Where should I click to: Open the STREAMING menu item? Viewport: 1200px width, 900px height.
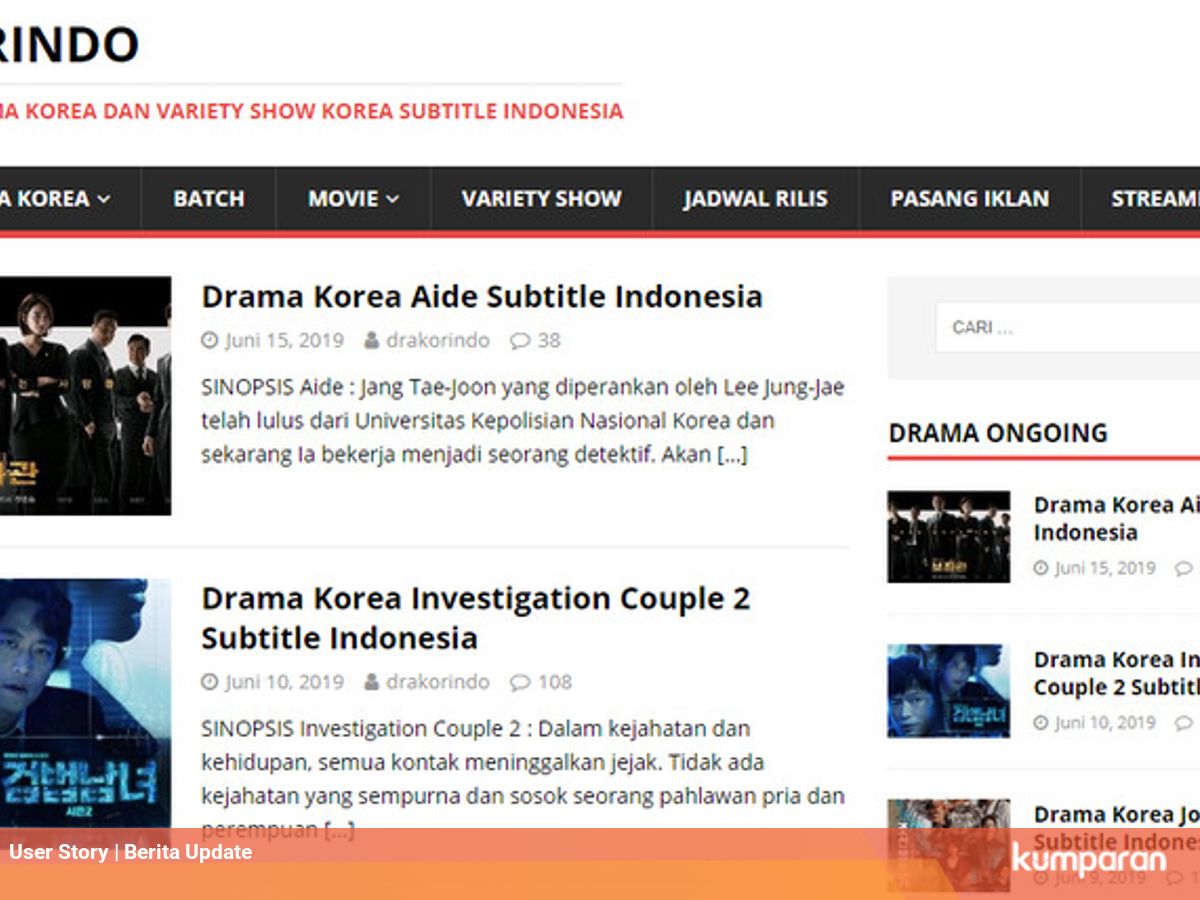[x=1155, y=199]
